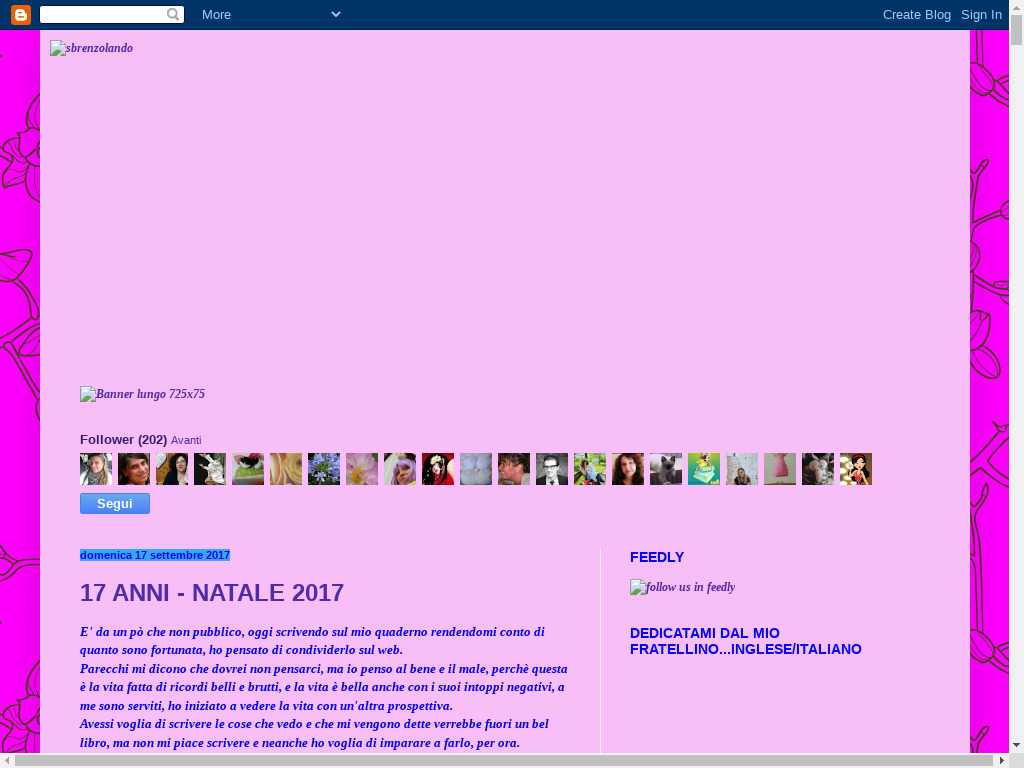The width and height of the screenshot is (1024, 768).
Task: Open the Sign In link
Action: [981, 15]
